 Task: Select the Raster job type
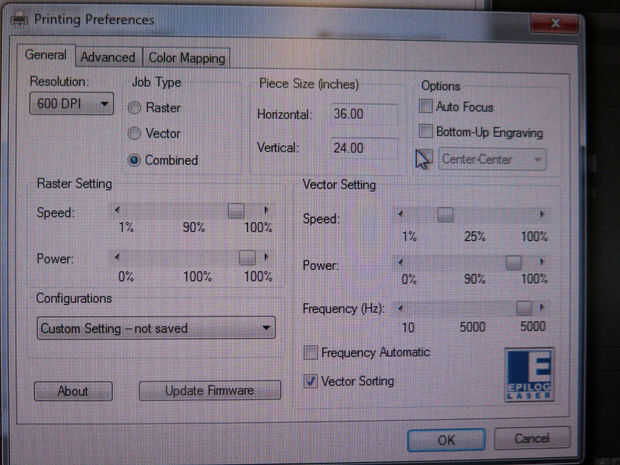(134, 108)
